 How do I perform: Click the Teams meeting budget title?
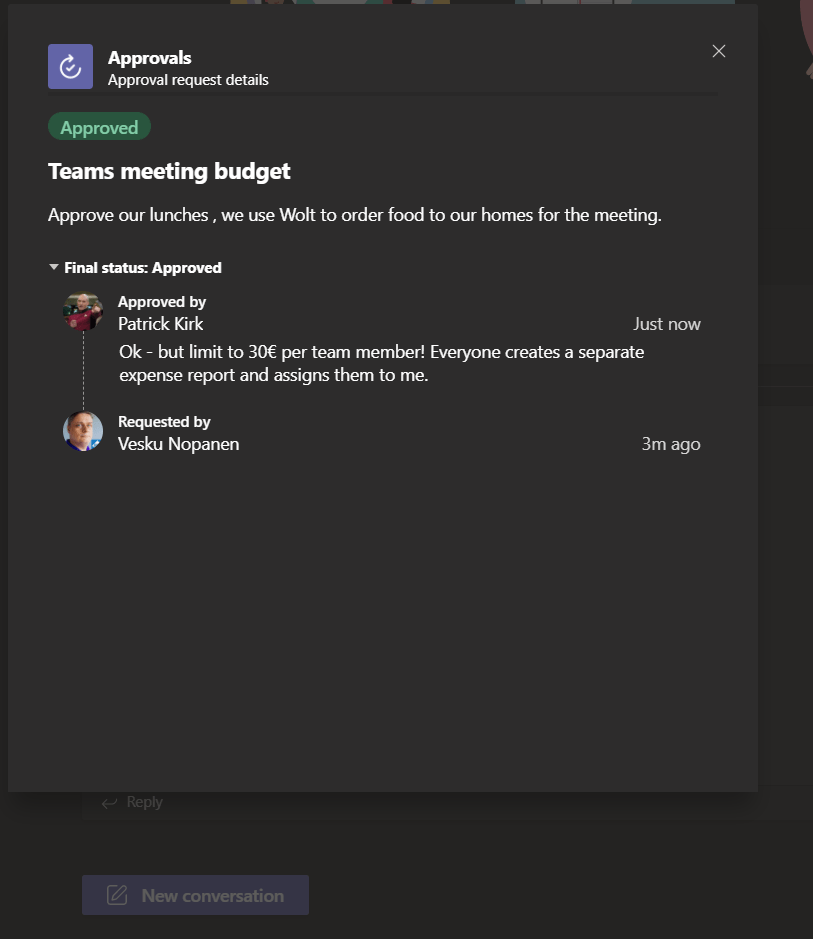(x=169, y=171)
